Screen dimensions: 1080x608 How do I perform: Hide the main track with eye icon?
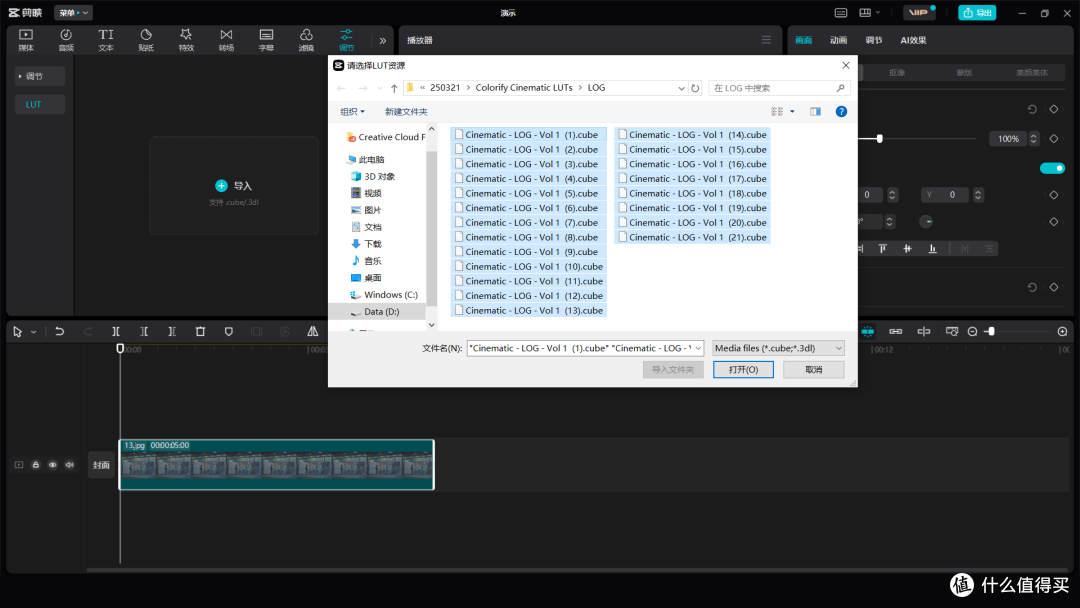coord(52,465)
